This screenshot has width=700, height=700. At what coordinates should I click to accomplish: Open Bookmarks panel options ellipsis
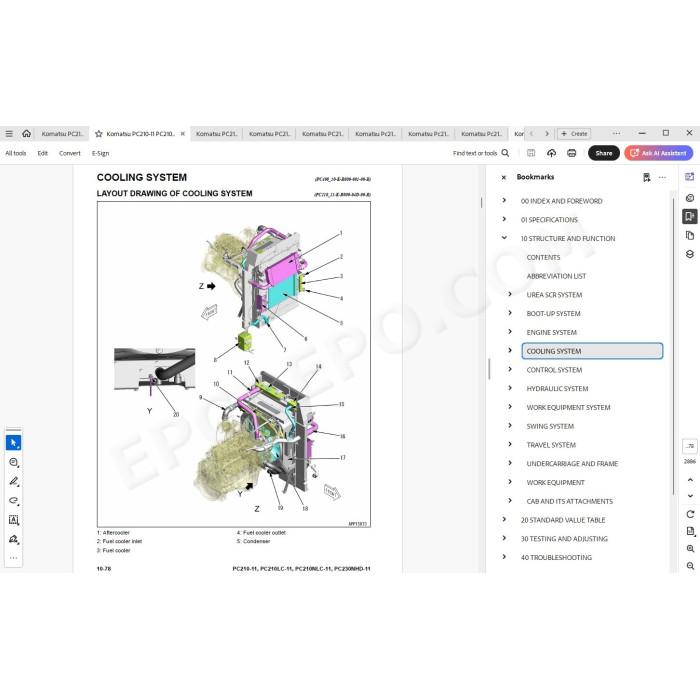tap(662, 177)
